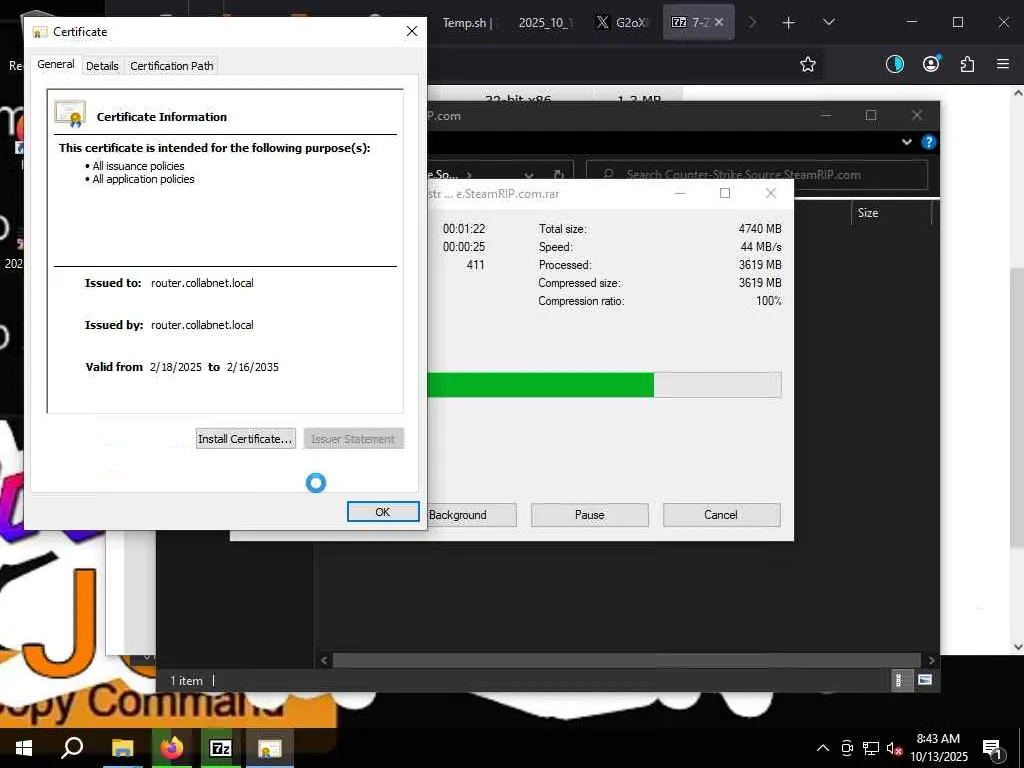Click the muted volume tray icon
This screenshot has width=1024, height=768.
tap(894, 748)
